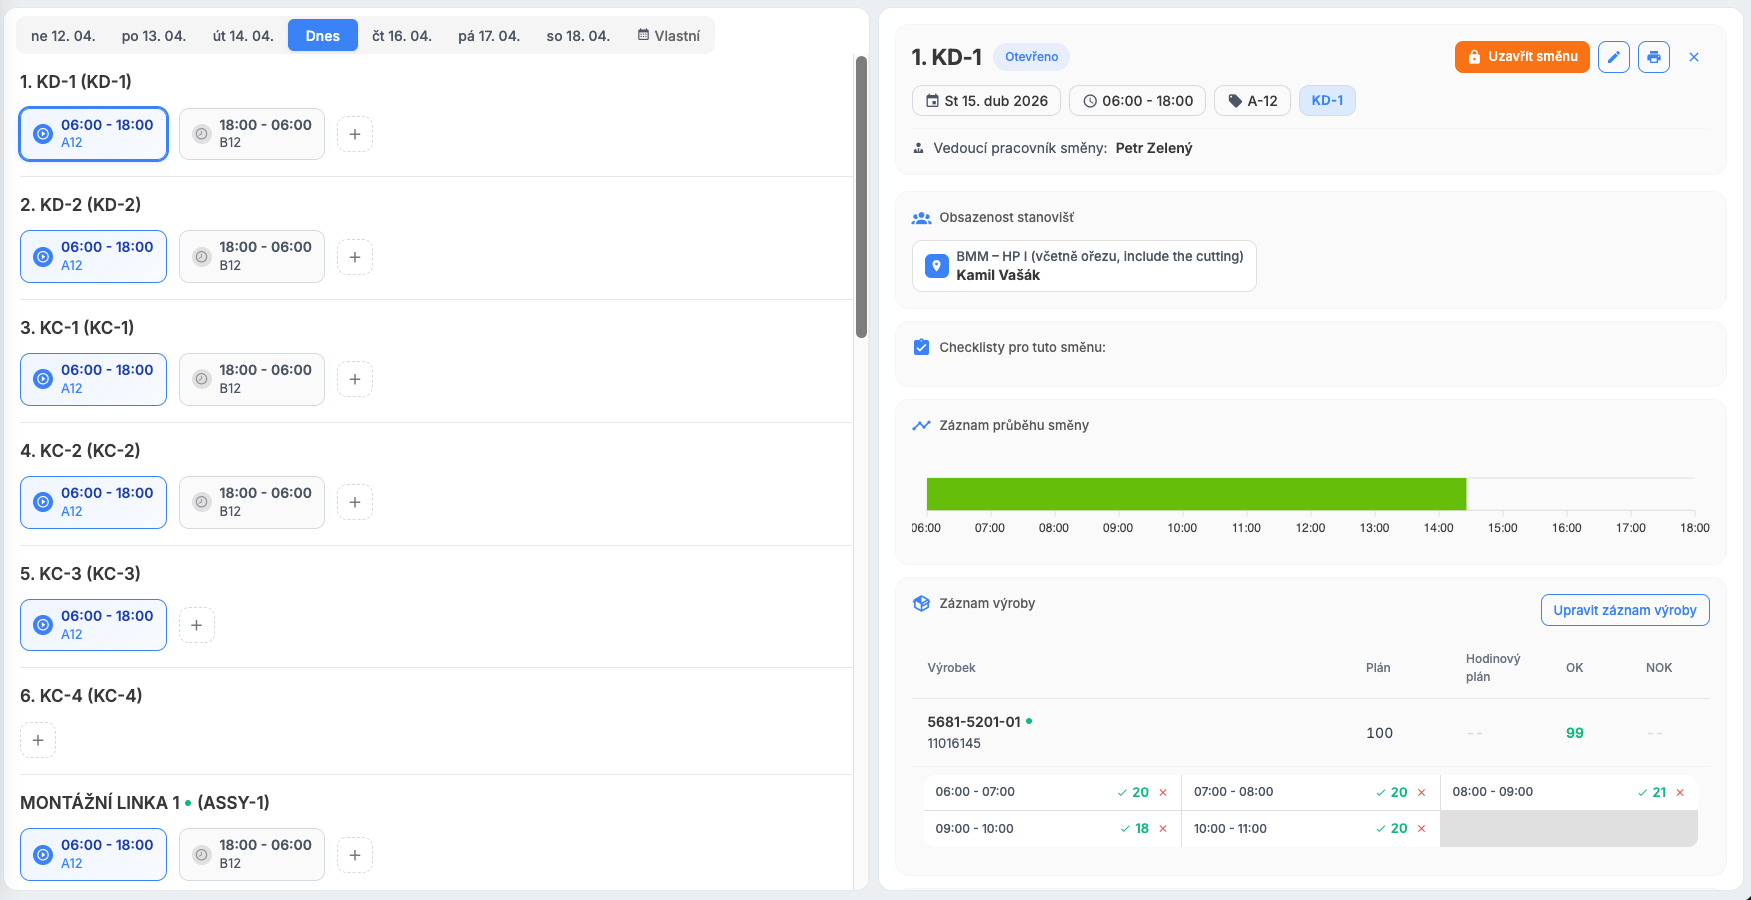Open the Vlastní custom date picker
The height and width of the screenshot is (900, 1751).
669,36
